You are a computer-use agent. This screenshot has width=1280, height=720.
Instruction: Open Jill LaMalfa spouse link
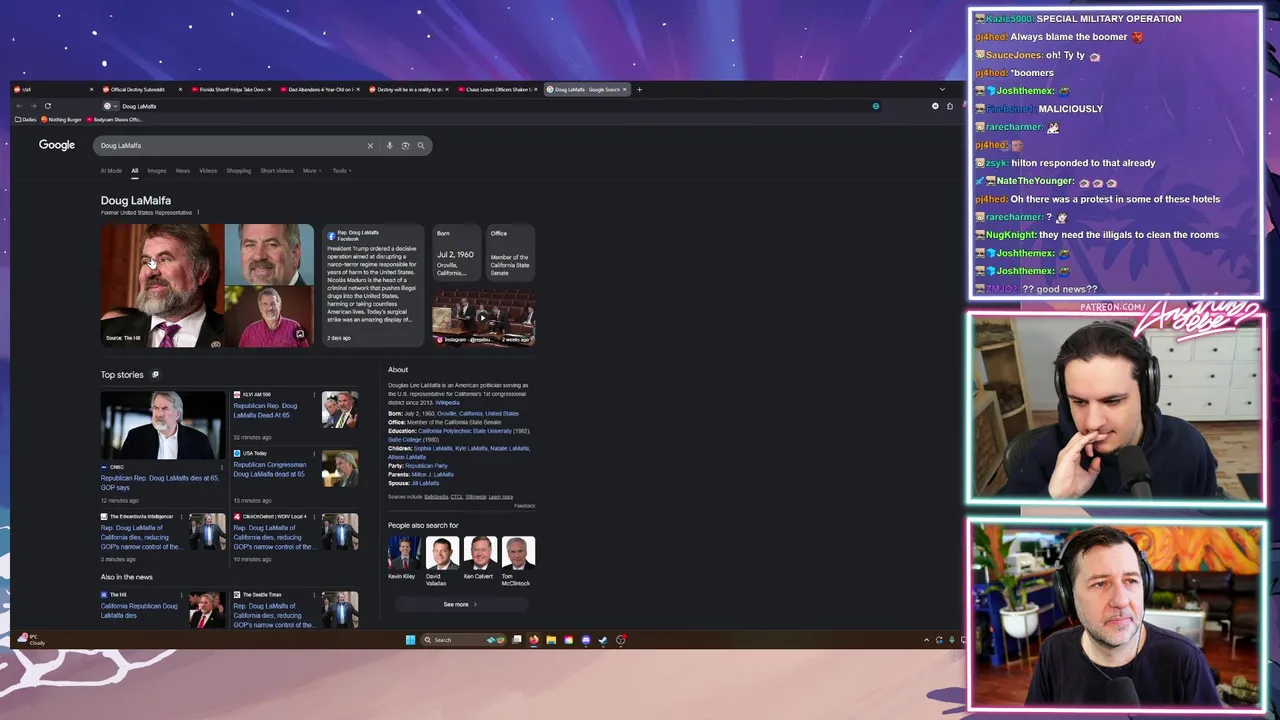[425, 483]
